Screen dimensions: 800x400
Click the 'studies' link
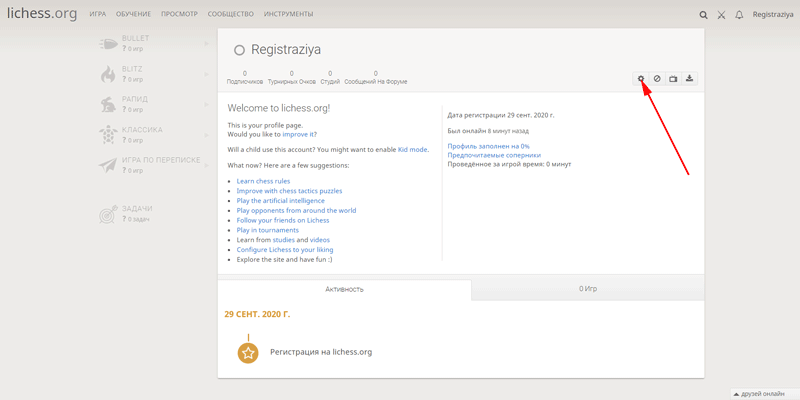click(284, 240)
